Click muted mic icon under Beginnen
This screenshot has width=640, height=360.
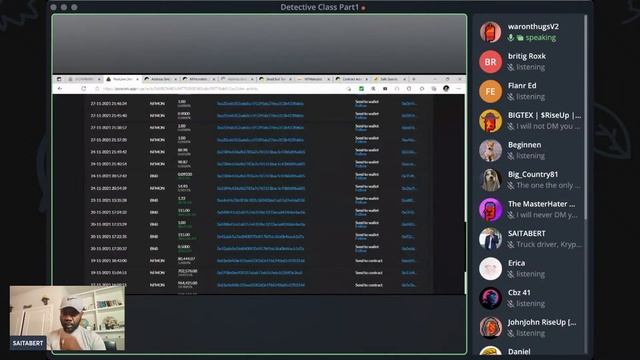511,156
